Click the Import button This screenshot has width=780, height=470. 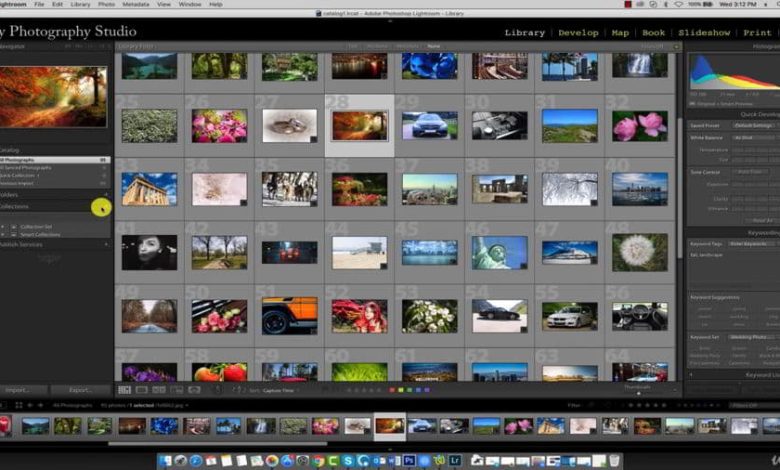pyautogui.click(x=24, y=390)
